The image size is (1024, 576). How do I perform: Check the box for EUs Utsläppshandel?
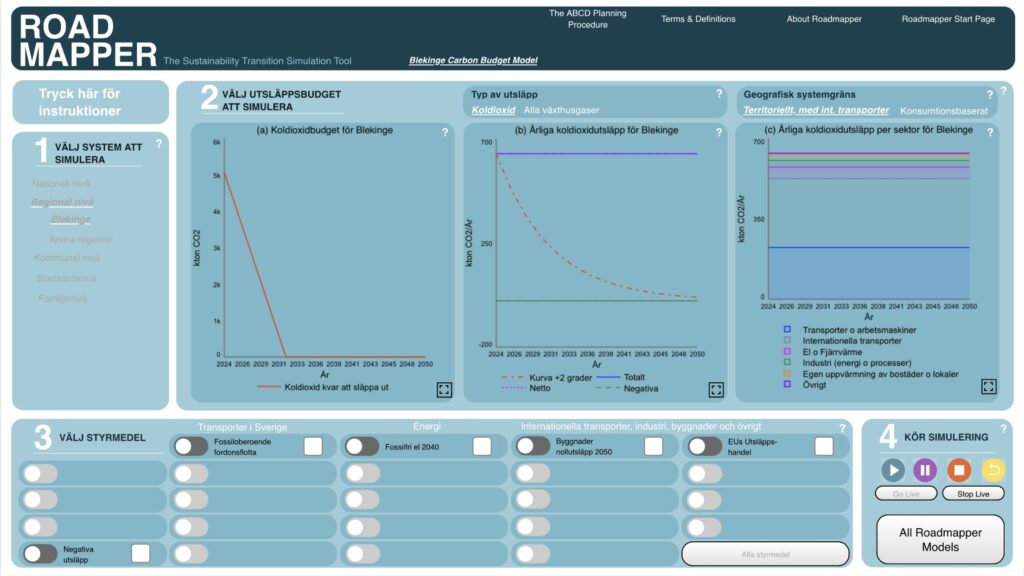coord(824,446)
